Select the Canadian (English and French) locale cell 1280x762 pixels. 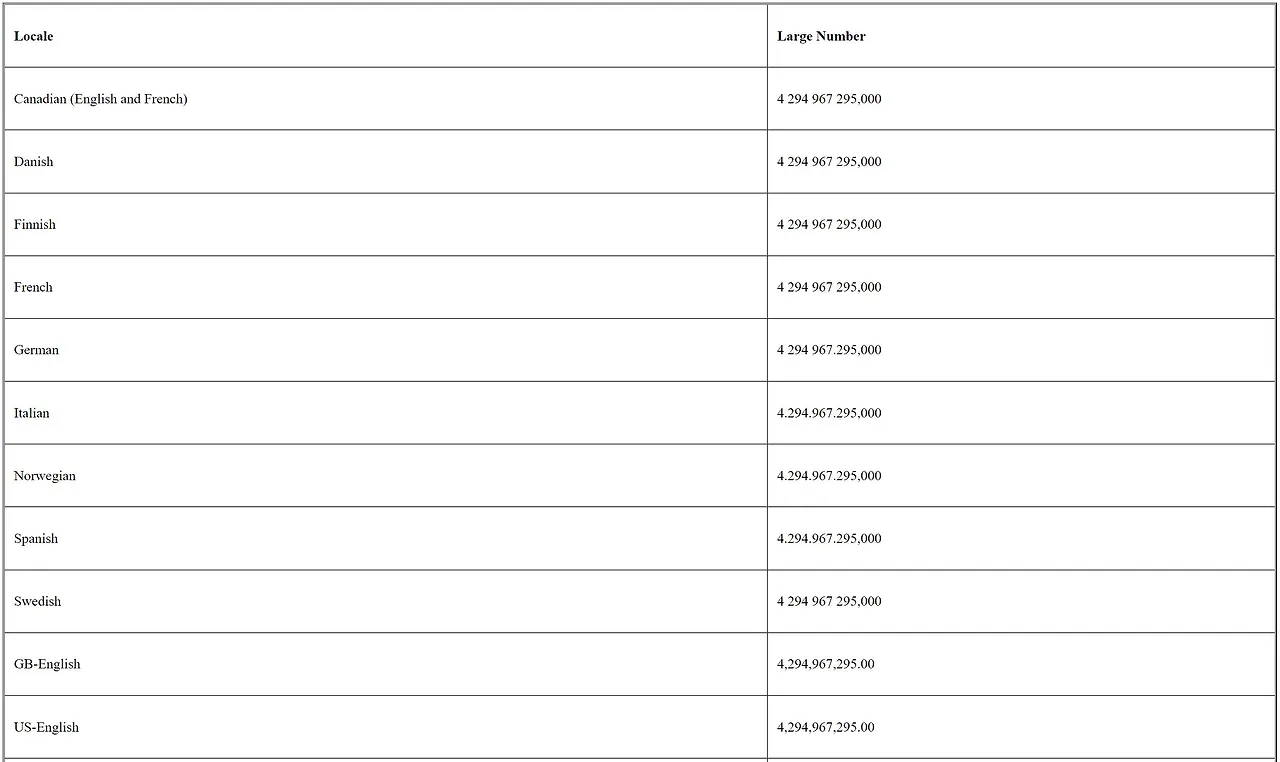point(101,99)
